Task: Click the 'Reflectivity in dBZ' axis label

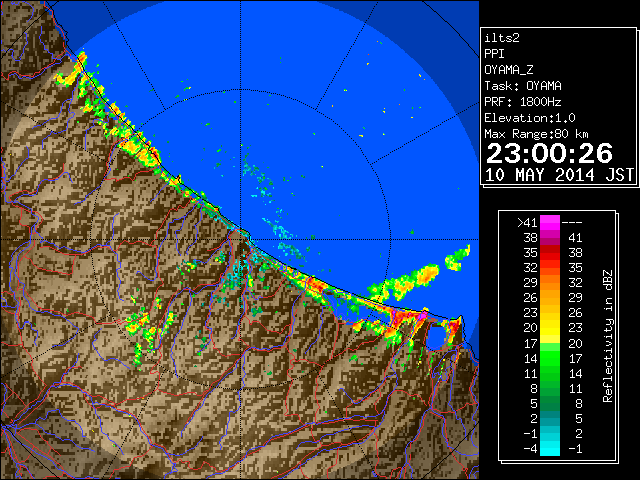Action: [608, 336]
